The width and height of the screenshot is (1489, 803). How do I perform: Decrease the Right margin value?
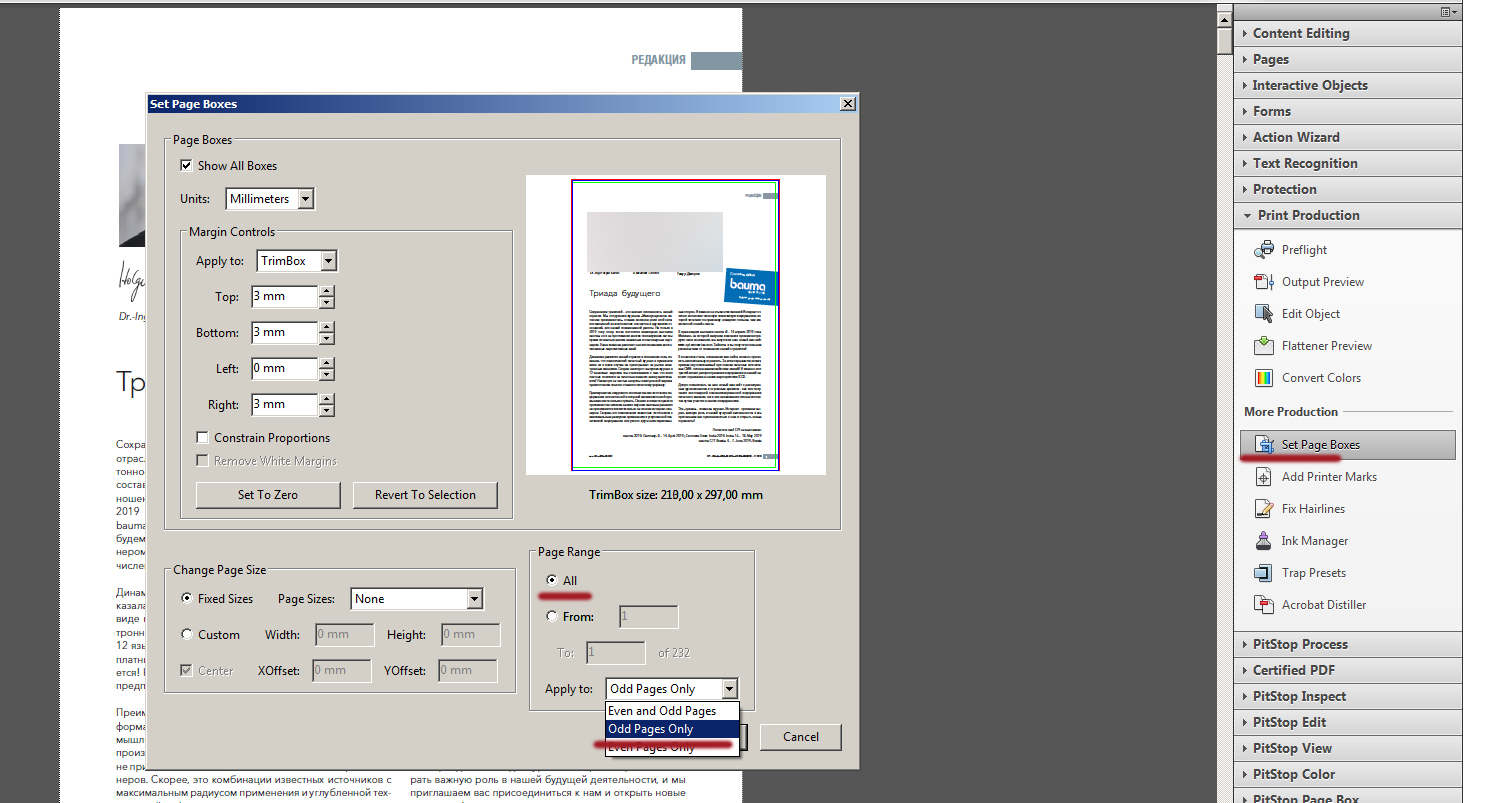(x=326, y=411)
